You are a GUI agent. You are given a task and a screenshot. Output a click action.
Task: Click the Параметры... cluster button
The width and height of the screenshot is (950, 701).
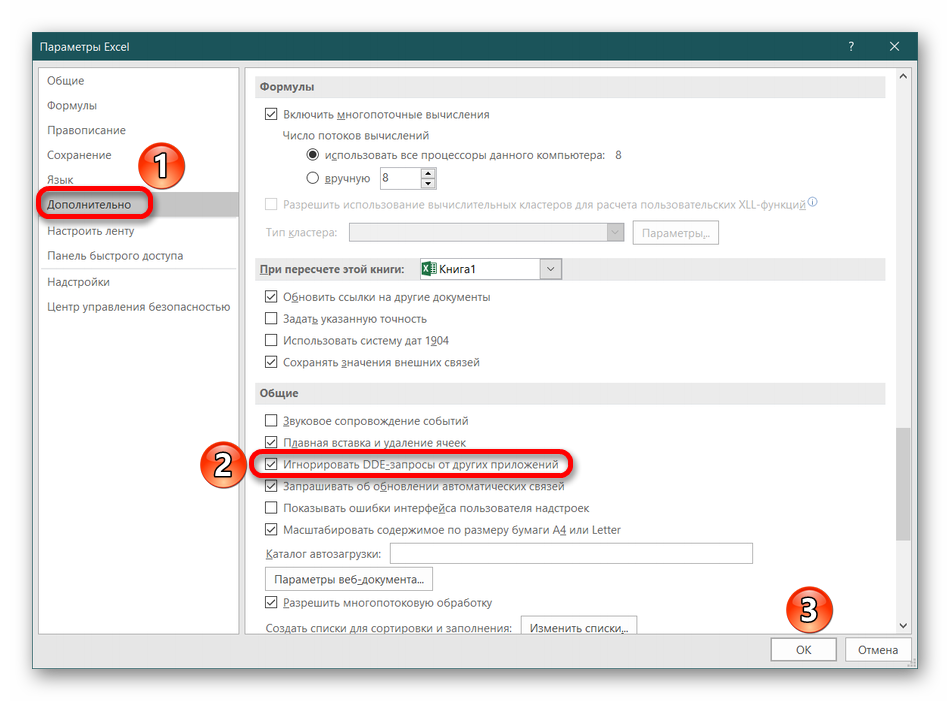click(676, 233)
